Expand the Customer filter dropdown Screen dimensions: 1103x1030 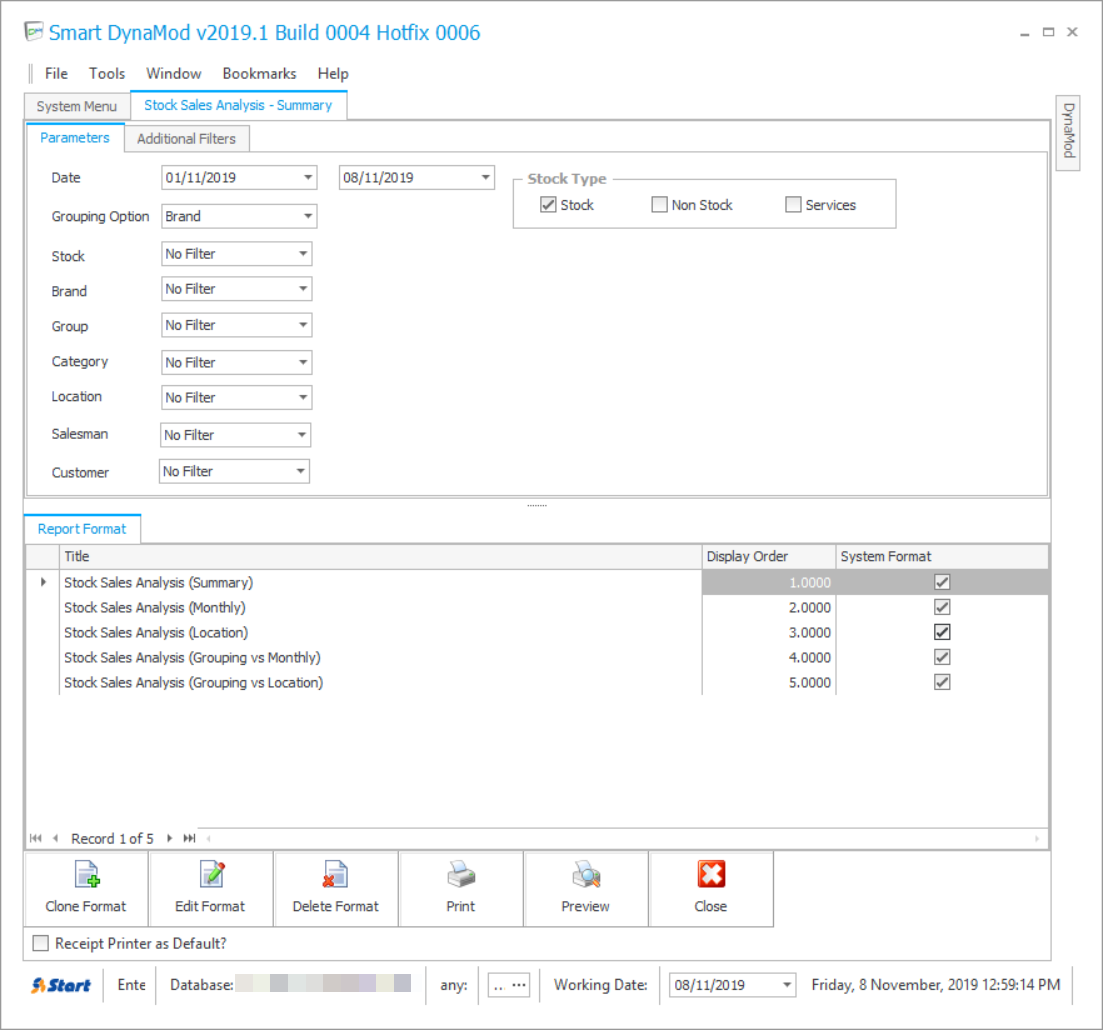(300, 471)
